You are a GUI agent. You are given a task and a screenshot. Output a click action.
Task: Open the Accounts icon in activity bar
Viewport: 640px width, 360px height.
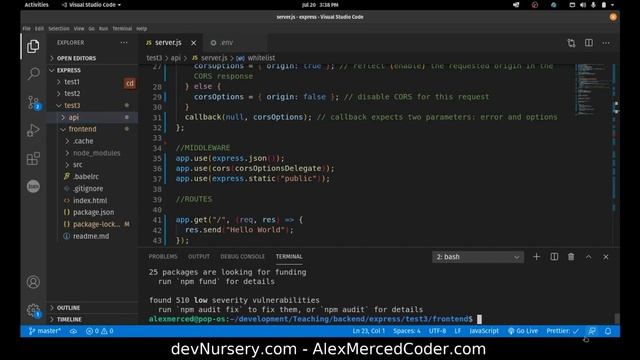coord(33,282)
